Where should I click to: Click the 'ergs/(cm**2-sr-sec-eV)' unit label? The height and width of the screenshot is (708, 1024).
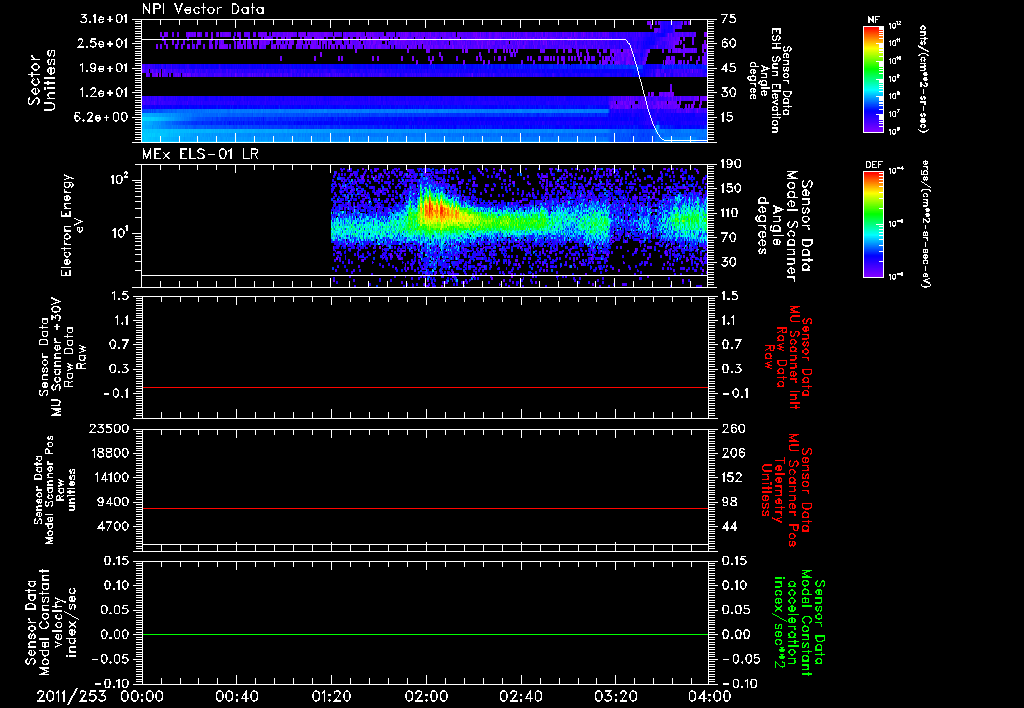click(x=925, y=224)
